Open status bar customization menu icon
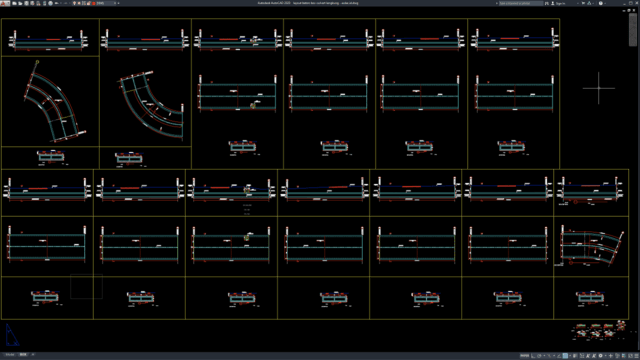 [x=637, y=356]
